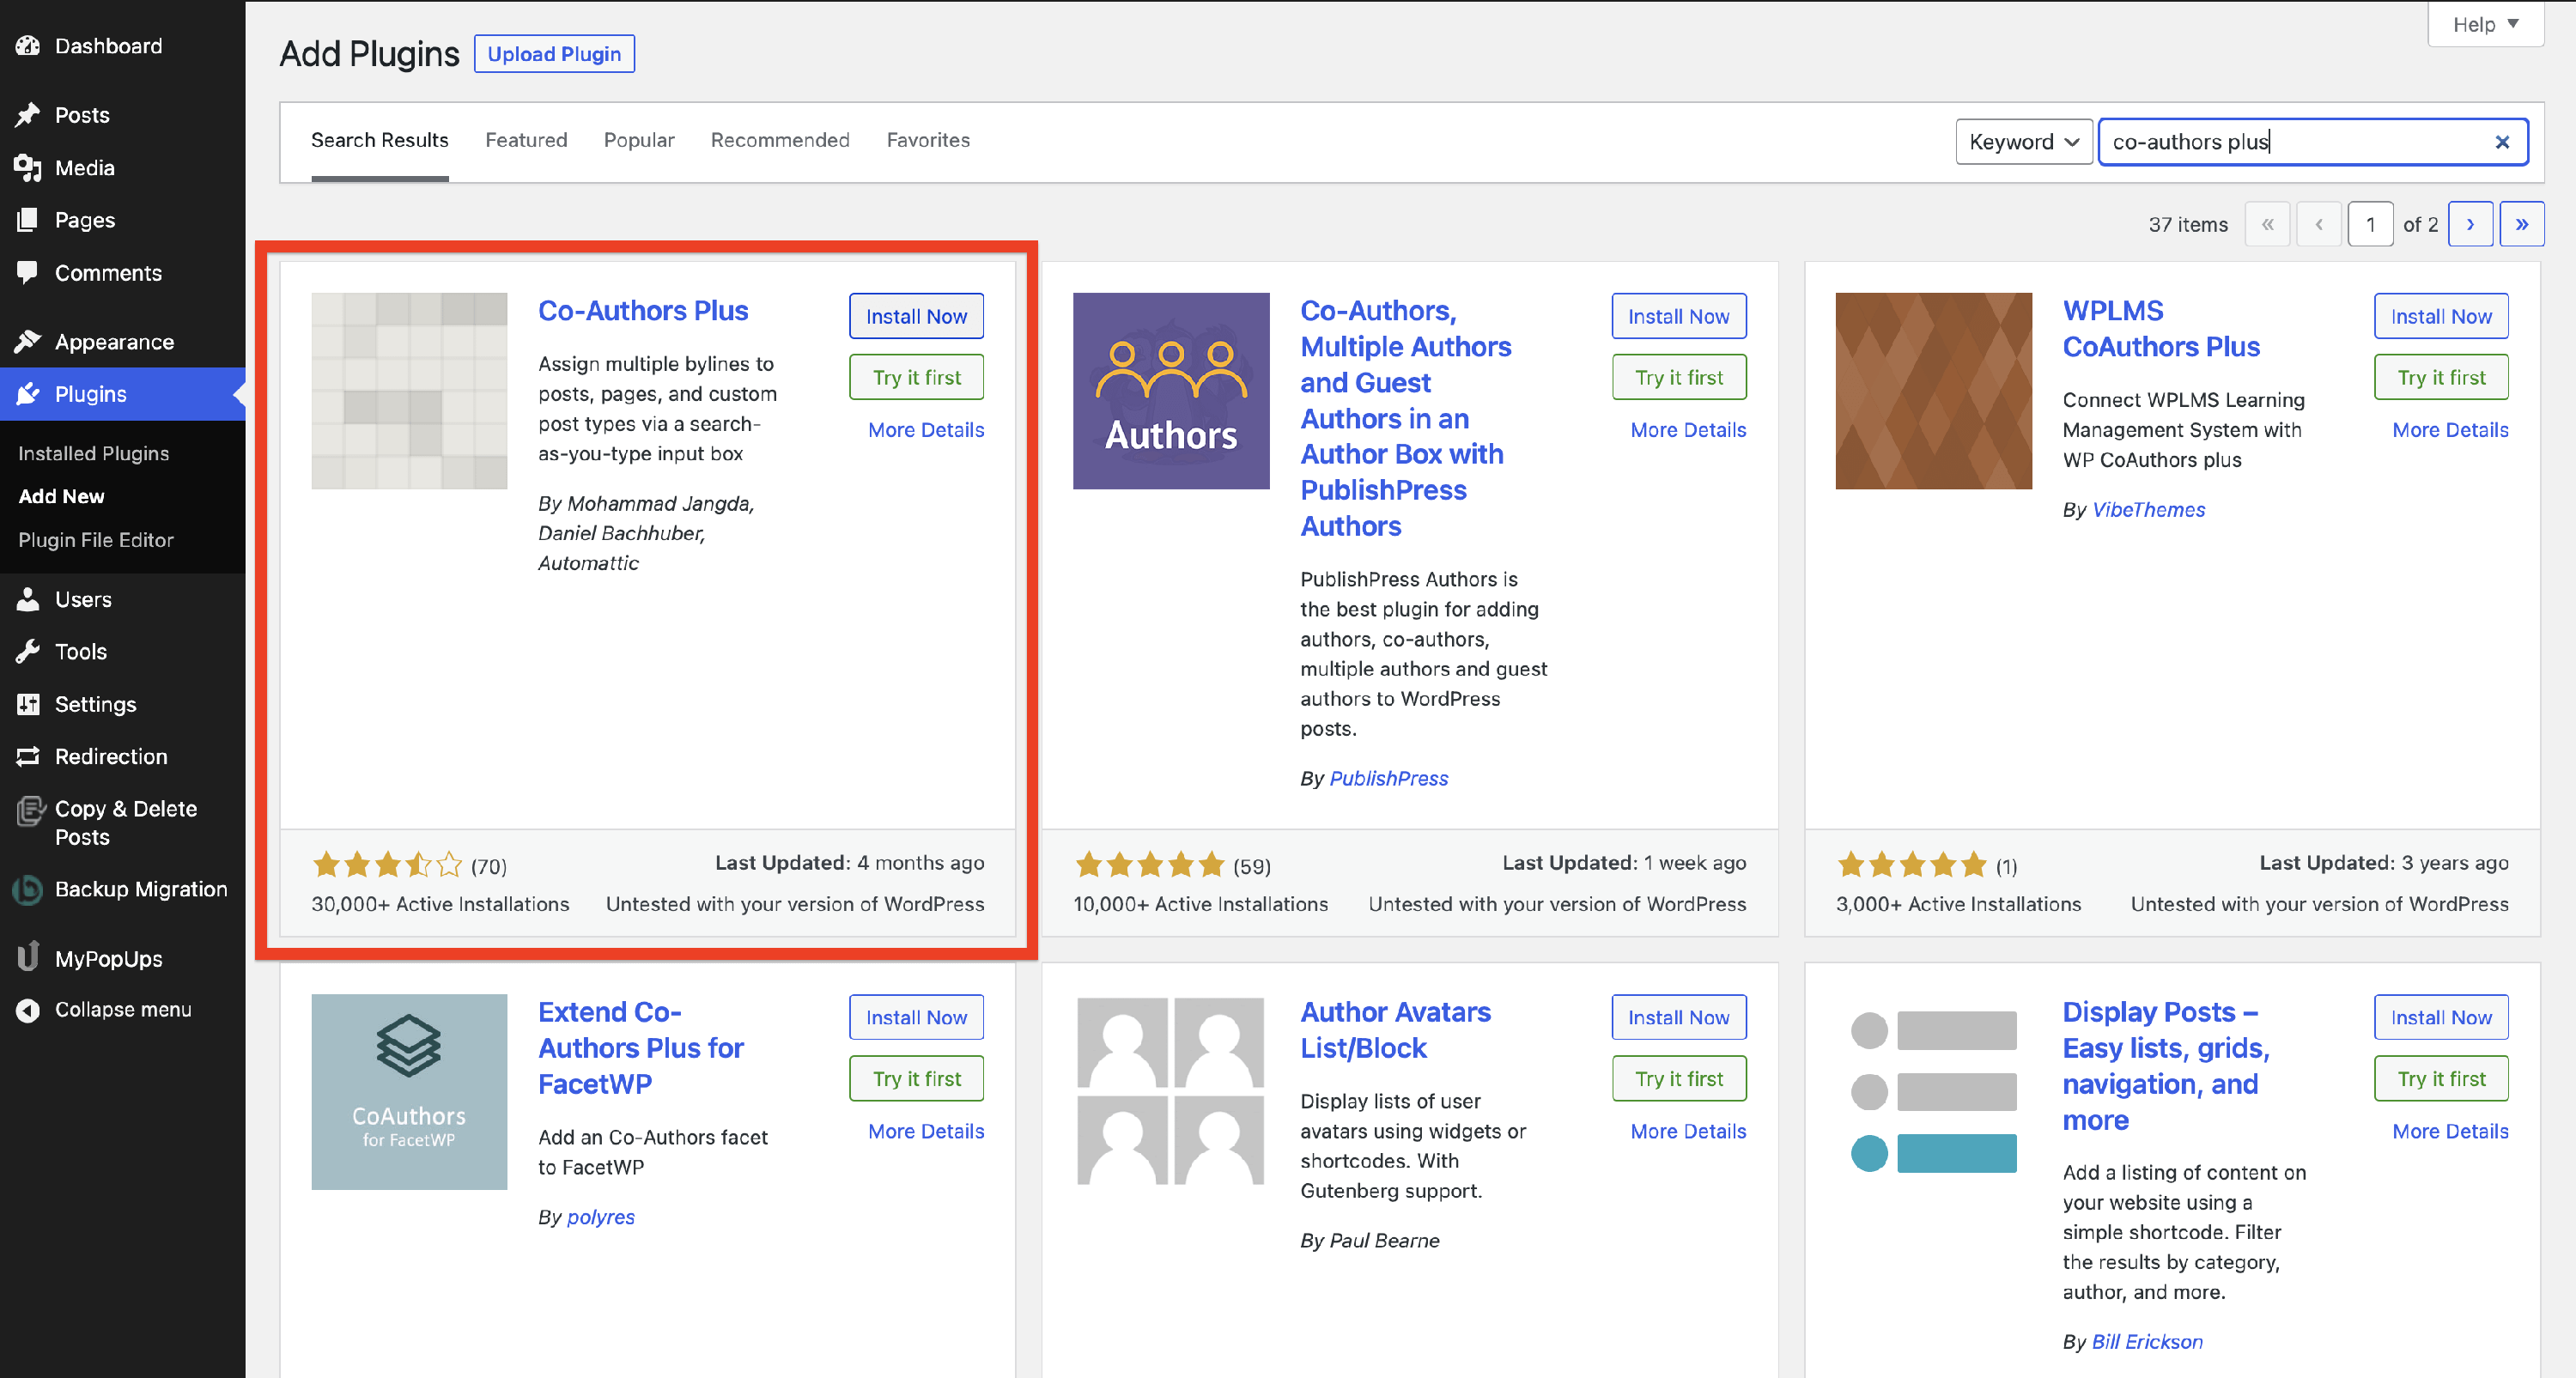Click the Media library icon
Screen dimensions: 2576x1378
click(x=28, y=168)
